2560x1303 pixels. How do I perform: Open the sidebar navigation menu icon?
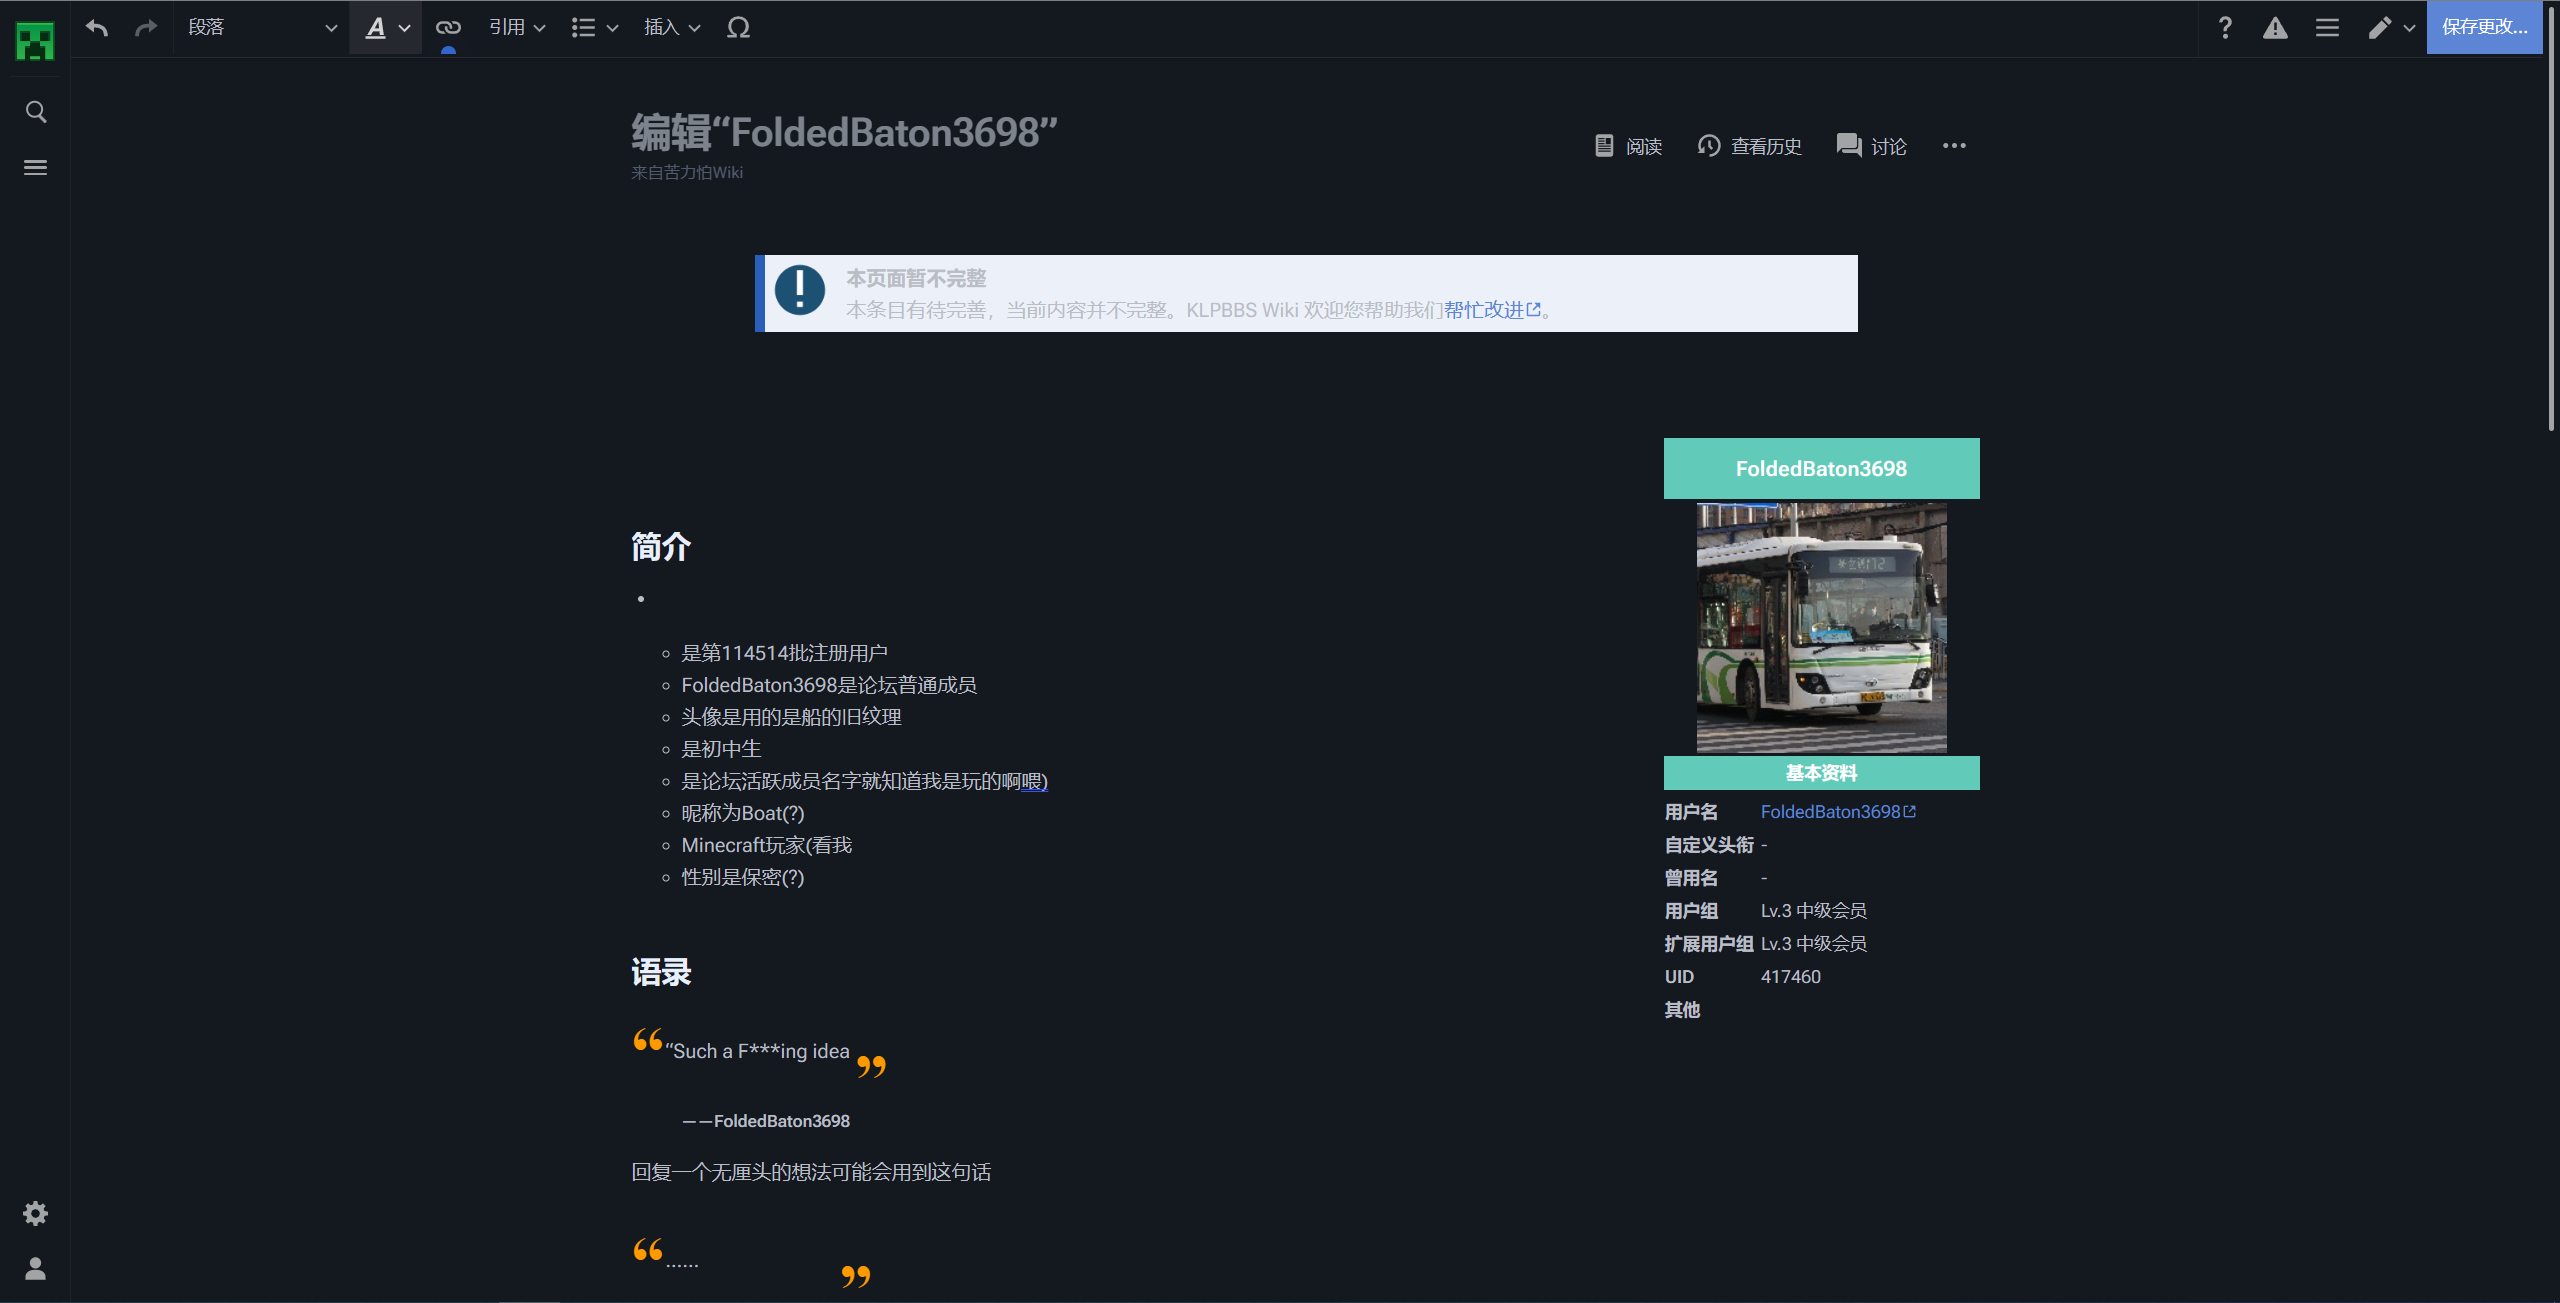click(x=35, y=168)
